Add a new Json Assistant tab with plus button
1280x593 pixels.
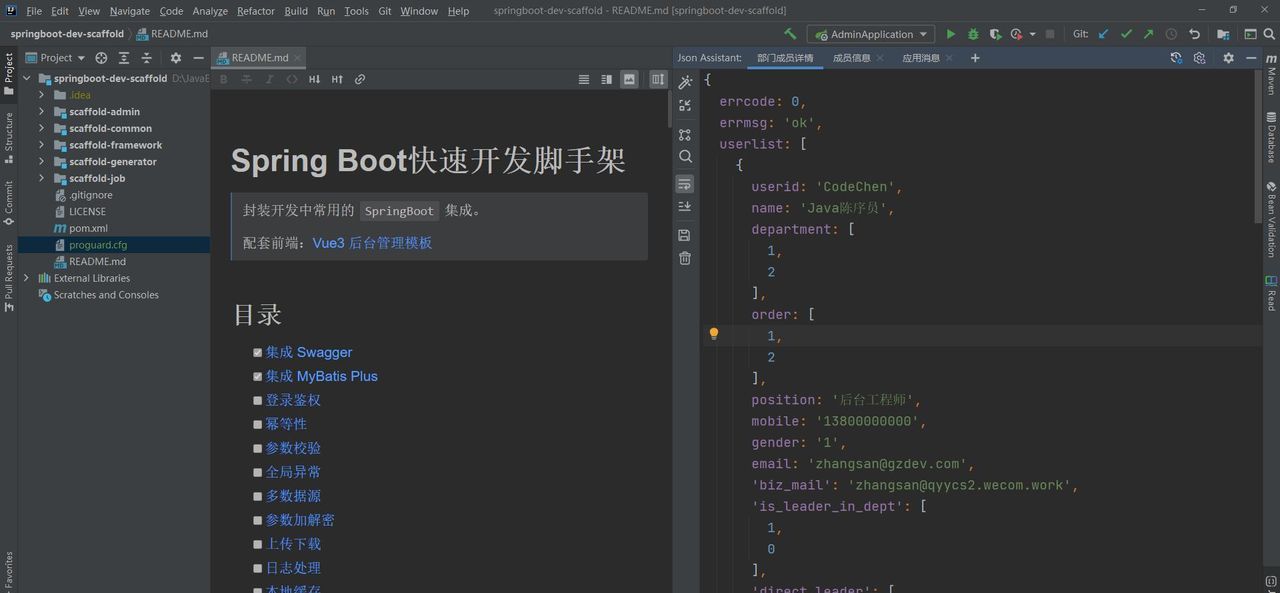pos(974,57)
